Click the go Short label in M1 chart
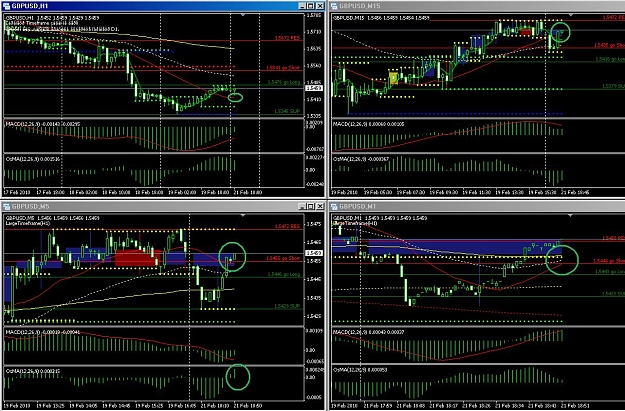Viewport: 625px width, 411px height. tap(609, 261)
